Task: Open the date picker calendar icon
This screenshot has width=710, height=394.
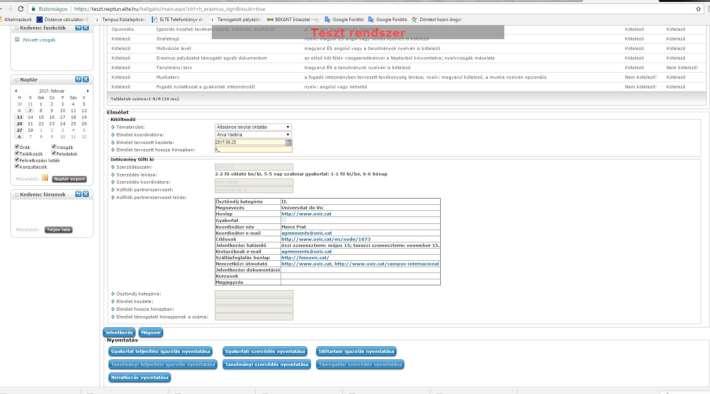Action: (x=288, y=142)
